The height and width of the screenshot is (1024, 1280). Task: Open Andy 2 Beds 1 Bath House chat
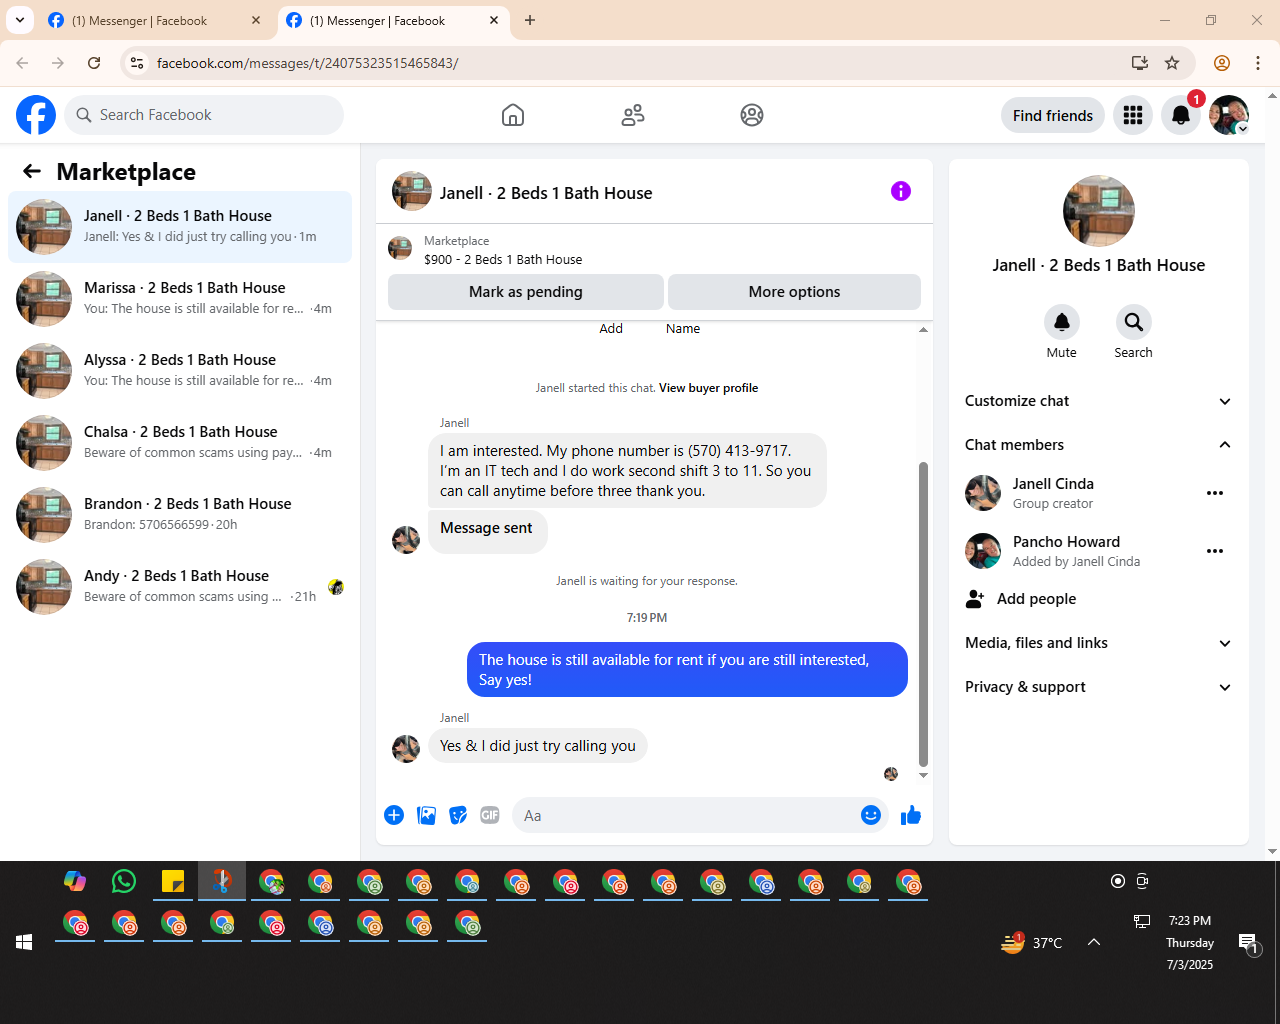180,587
